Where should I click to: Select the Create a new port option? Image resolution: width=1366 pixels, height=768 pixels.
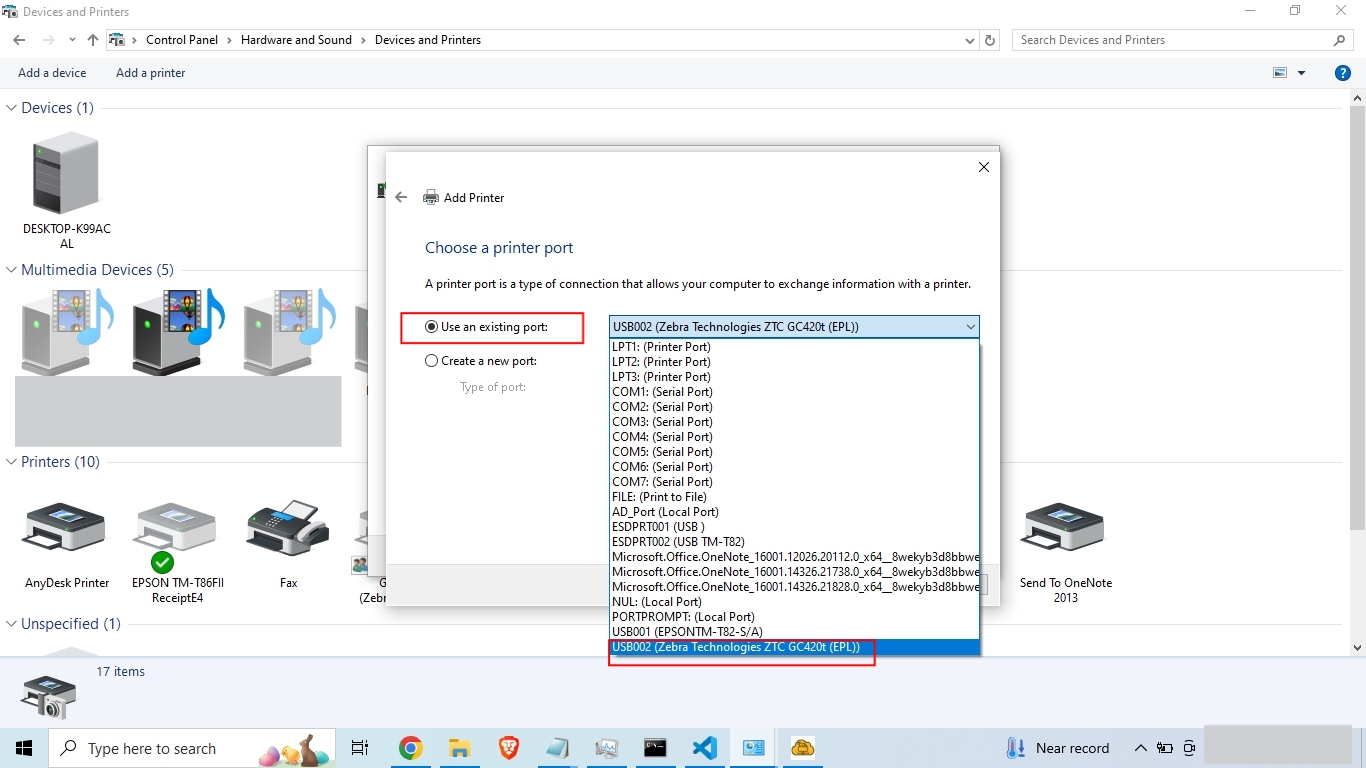(481, 361)
